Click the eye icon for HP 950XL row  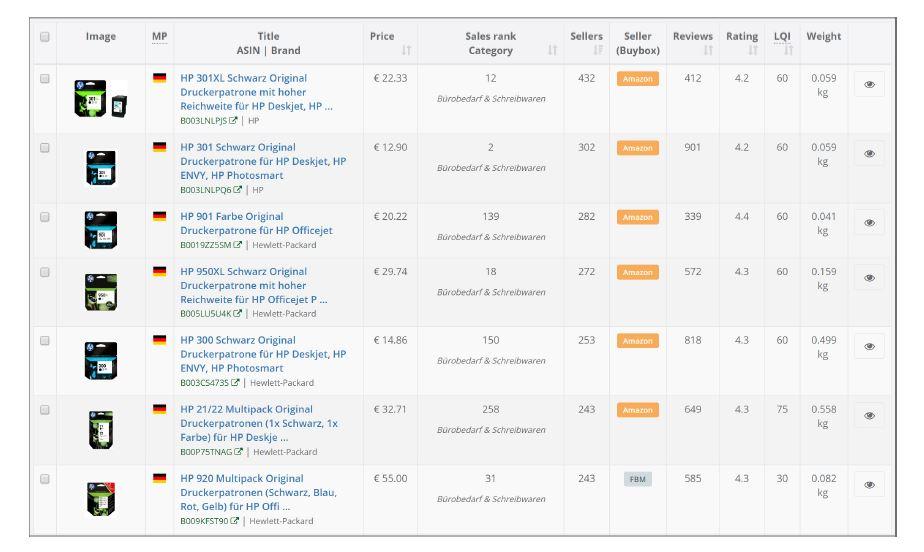pyautogui.click(x=869, y=278)
